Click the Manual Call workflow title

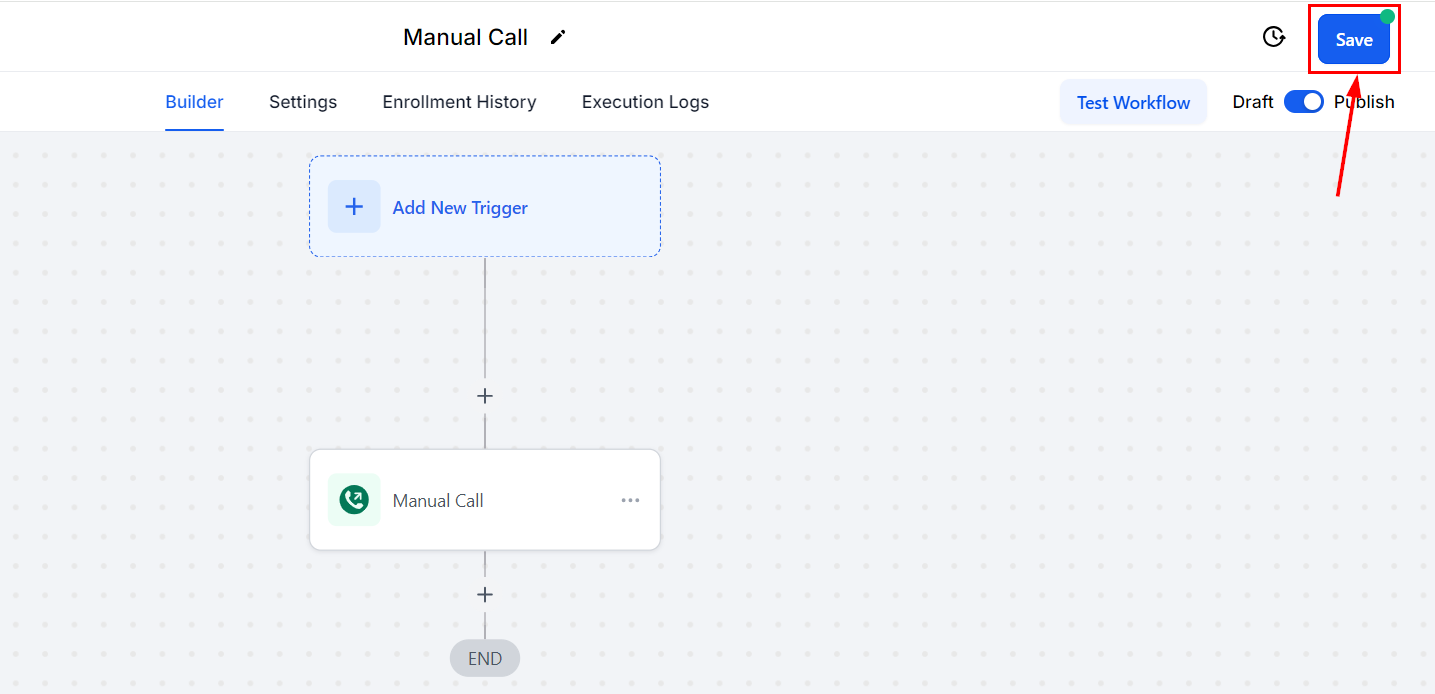(x=465, y=37)
